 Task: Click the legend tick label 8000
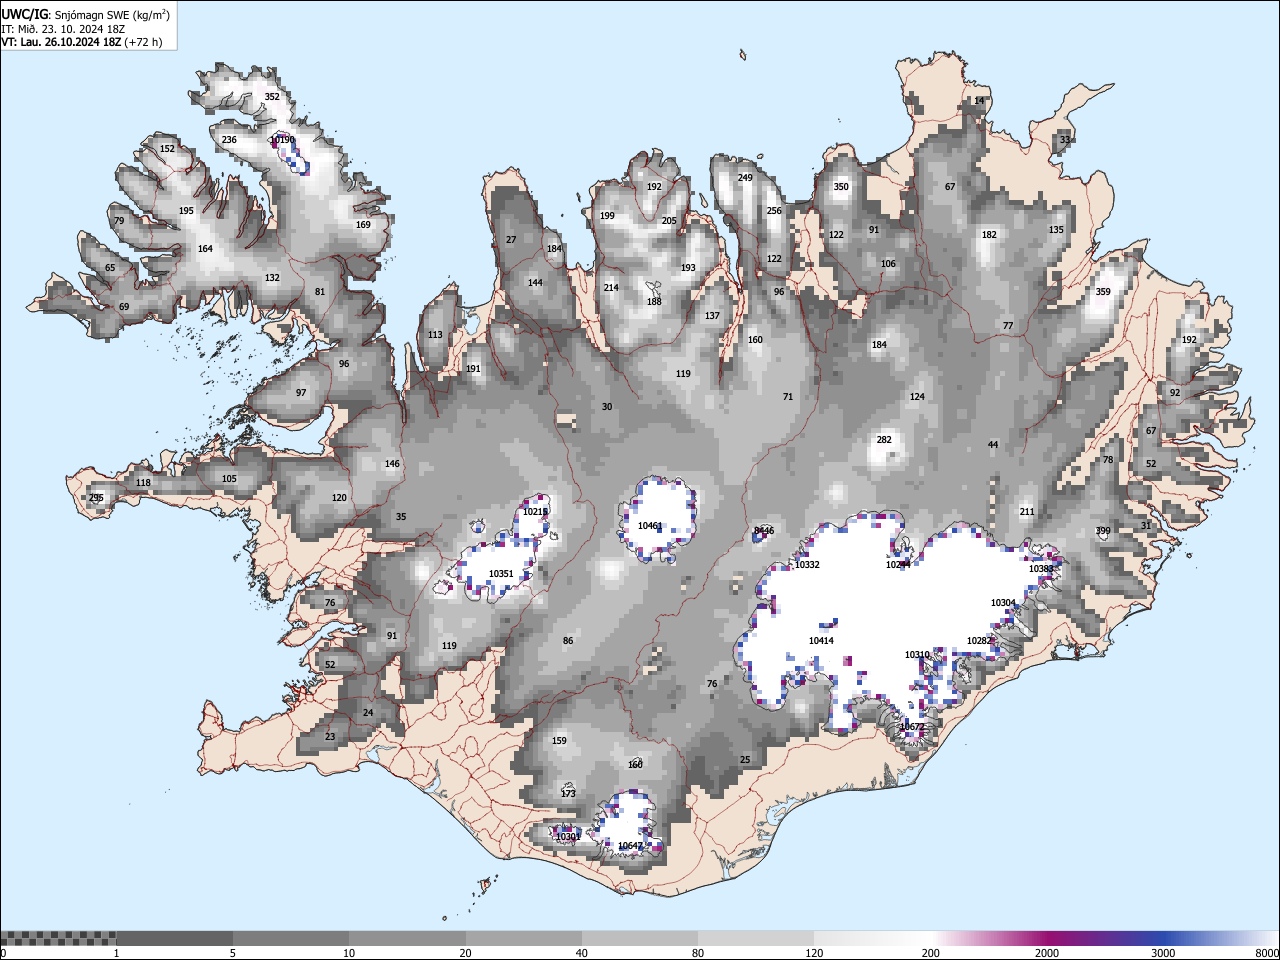tap(1267, 953)
